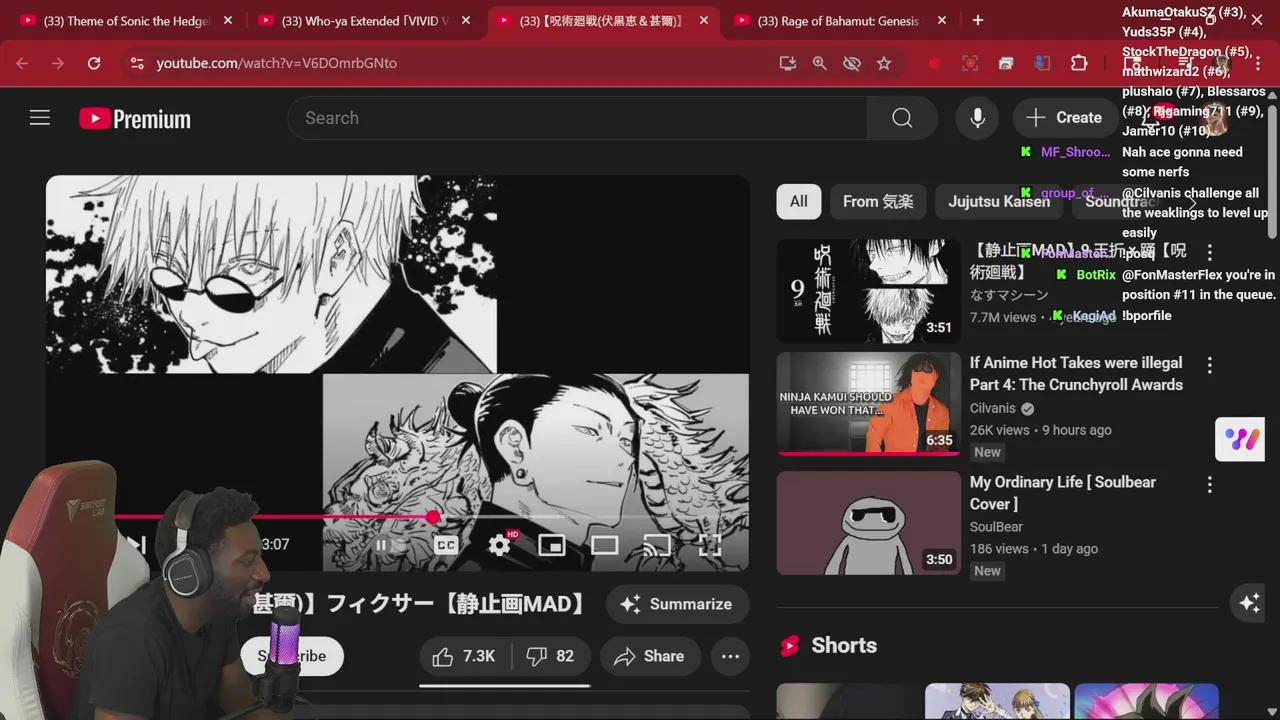1280x720 pixels.
Task: Open video settings gear icon
Action: (x=499, y=545)
